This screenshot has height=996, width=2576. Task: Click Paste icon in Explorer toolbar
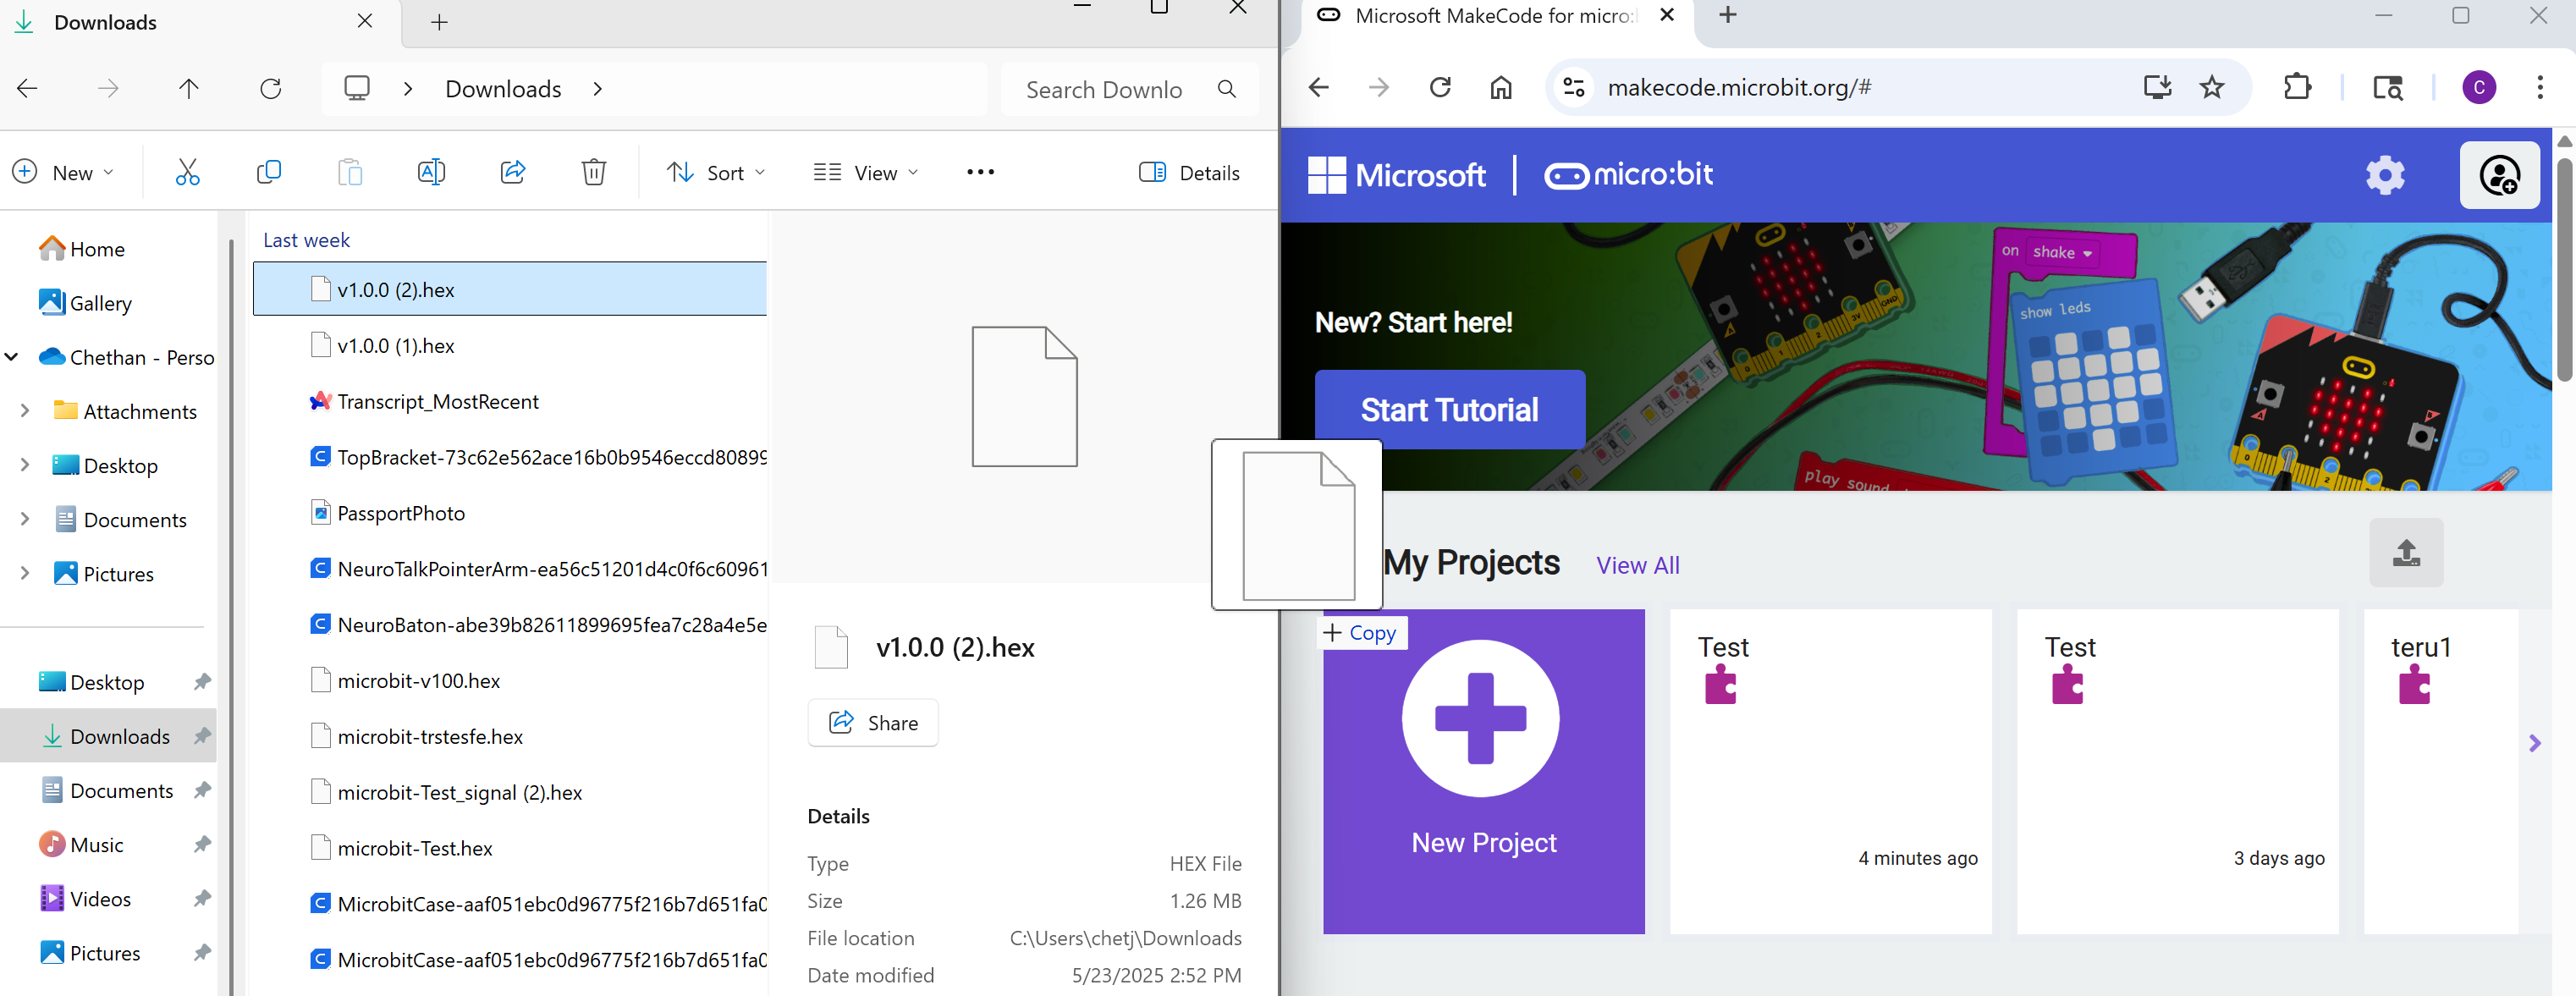(x=350, y=172)
